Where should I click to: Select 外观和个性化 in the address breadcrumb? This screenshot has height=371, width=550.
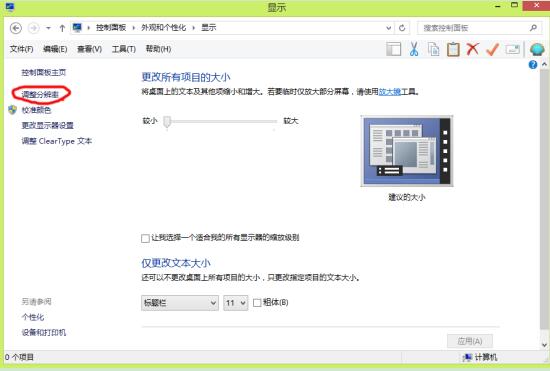coord(163,28)
